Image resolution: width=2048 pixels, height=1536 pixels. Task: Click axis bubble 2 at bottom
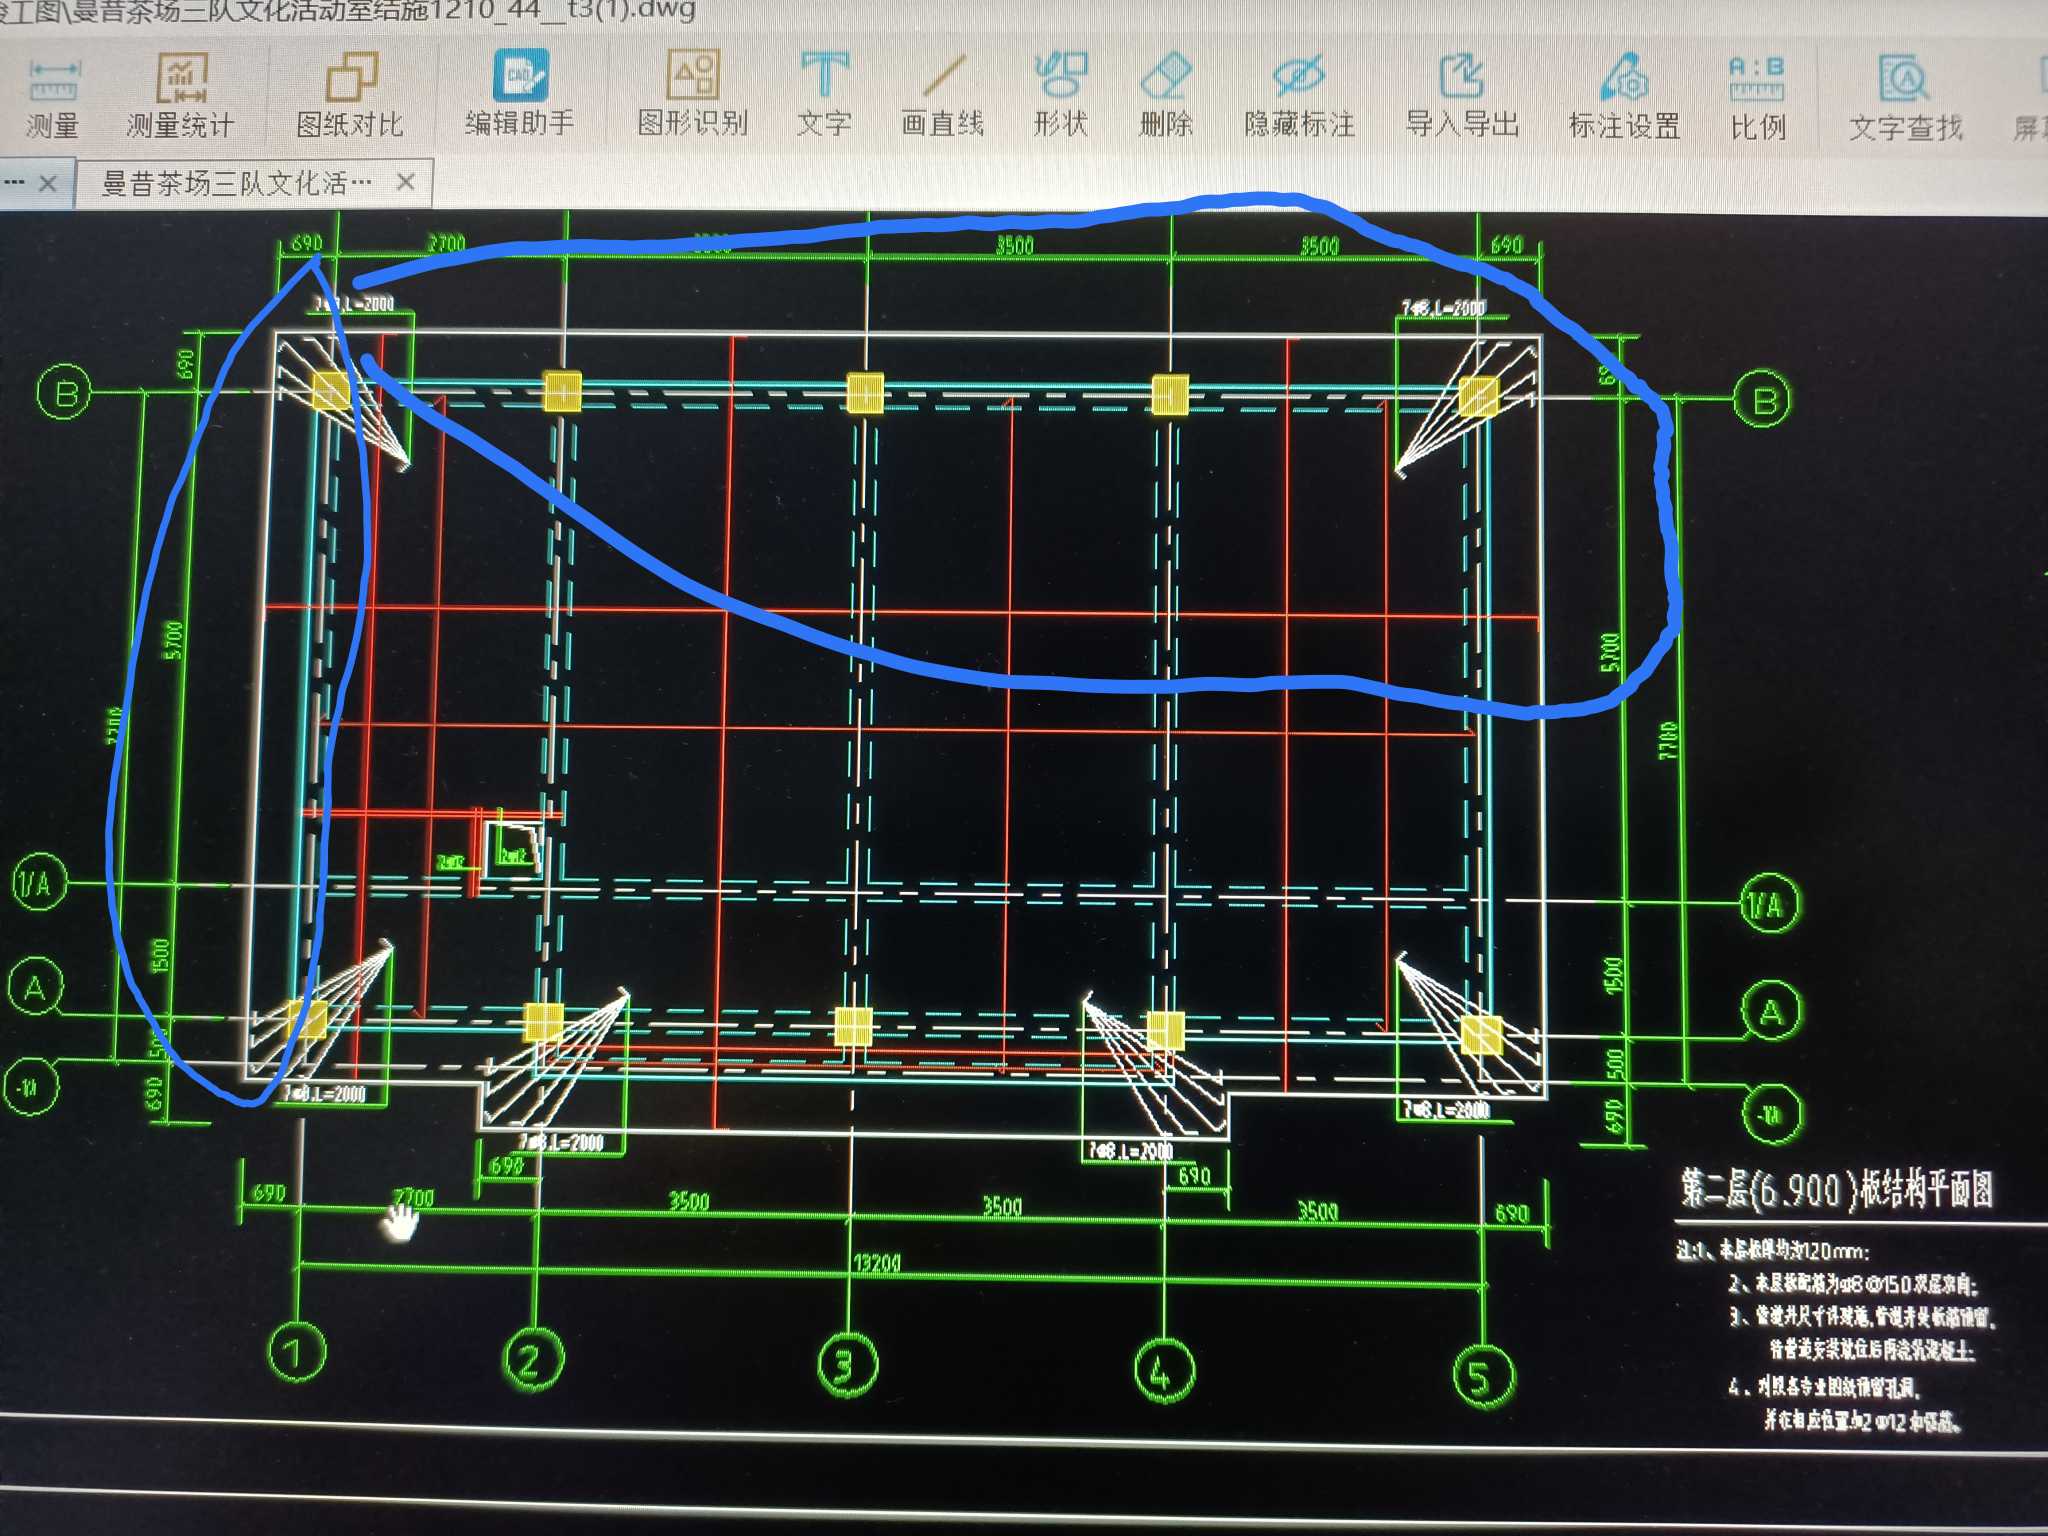pos(533,1359)
